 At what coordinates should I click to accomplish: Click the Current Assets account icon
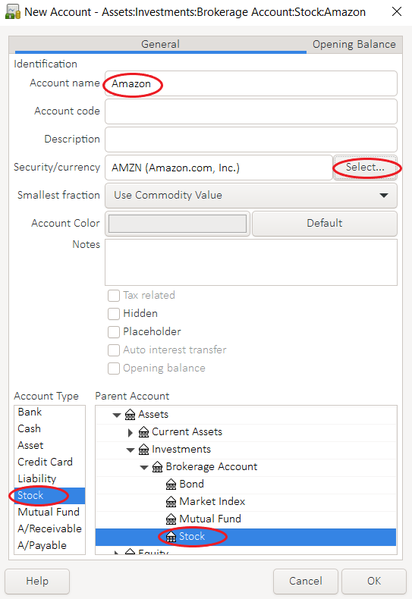tap(144, 432)
